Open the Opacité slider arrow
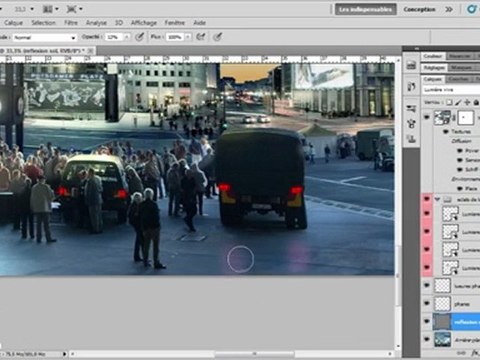The height and width of the screenshot is (360, 480). click(x=127, y=37)
